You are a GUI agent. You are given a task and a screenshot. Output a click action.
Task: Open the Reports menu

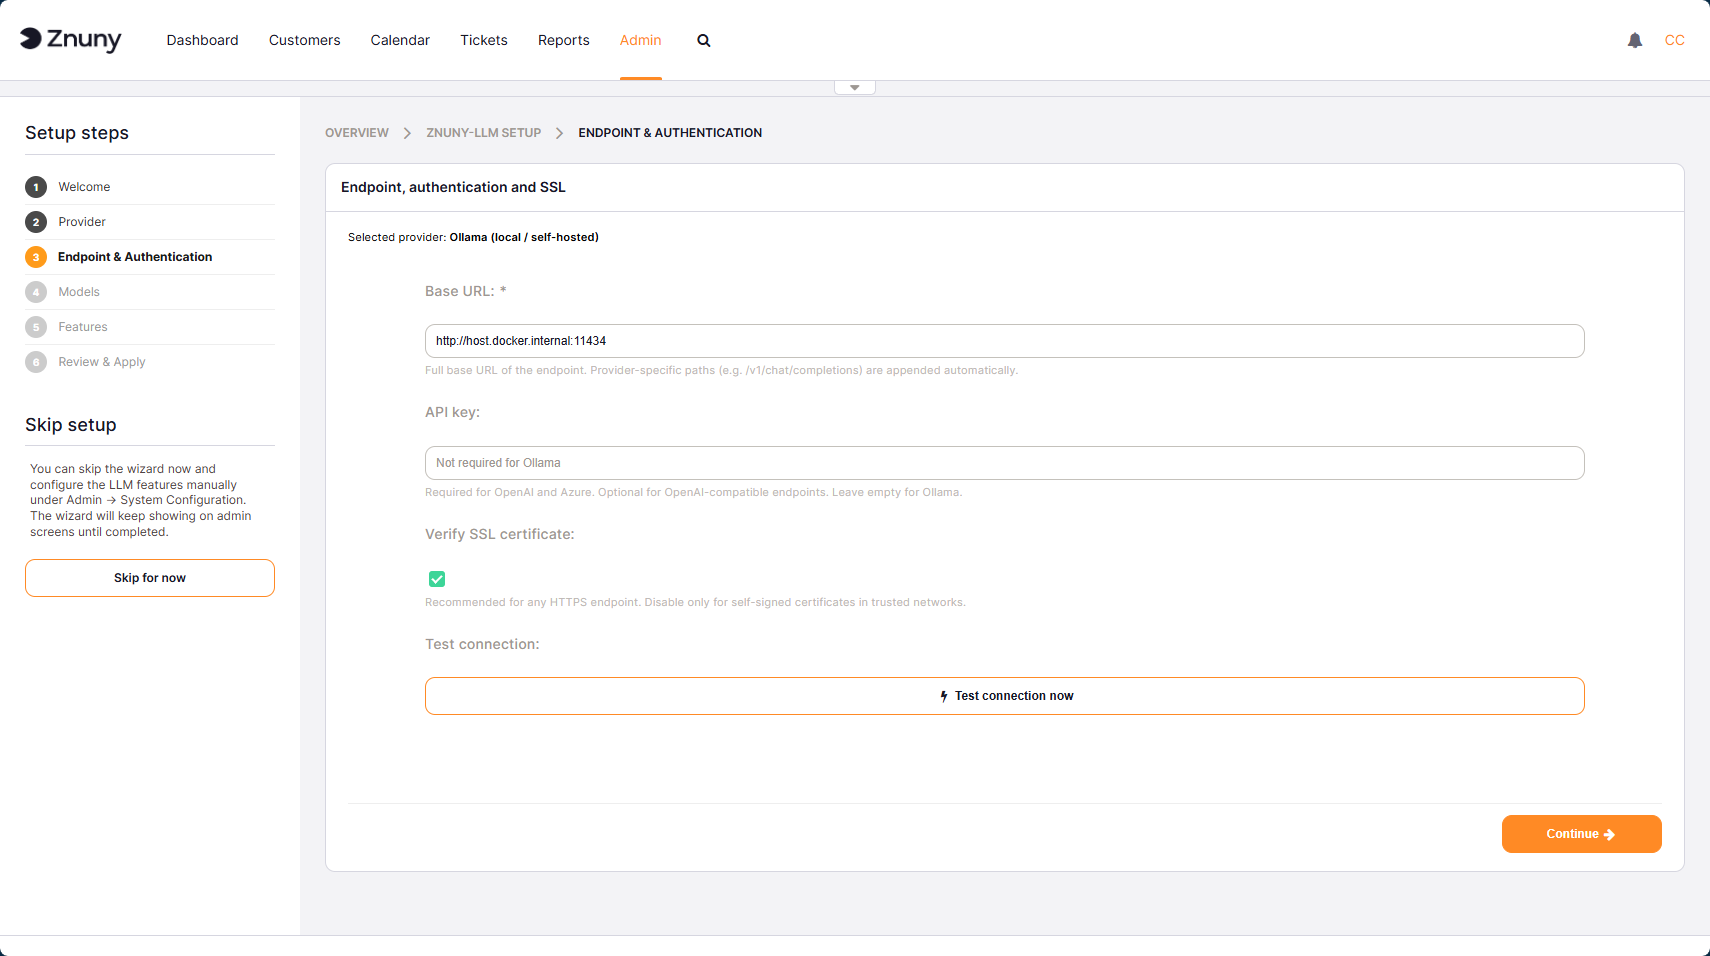564,41
